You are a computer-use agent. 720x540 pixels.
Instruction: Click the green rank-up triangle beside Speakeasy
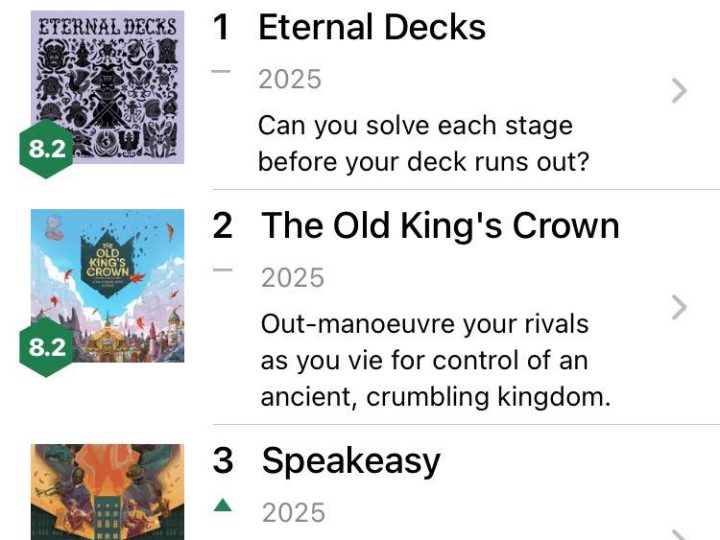click(x=222, y=506)
